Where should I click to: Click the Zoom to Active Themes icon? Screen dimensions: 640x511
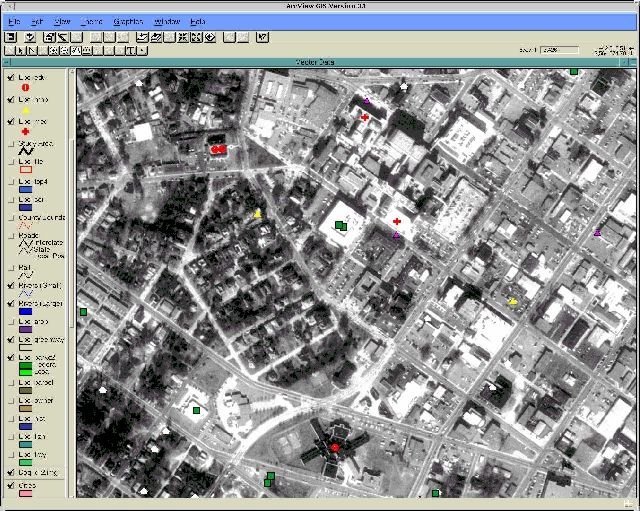(156, 37)
